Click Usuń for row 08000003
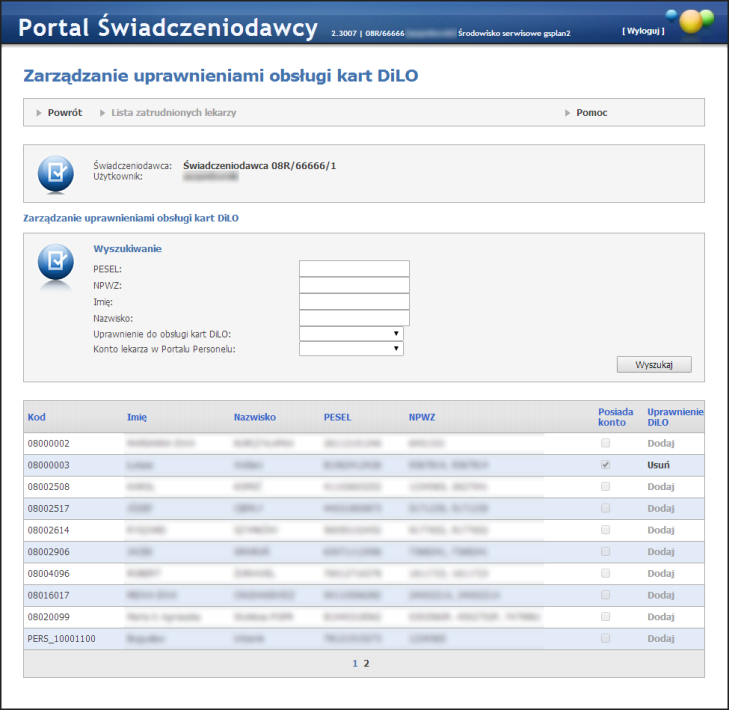 [x=658, y=465]
